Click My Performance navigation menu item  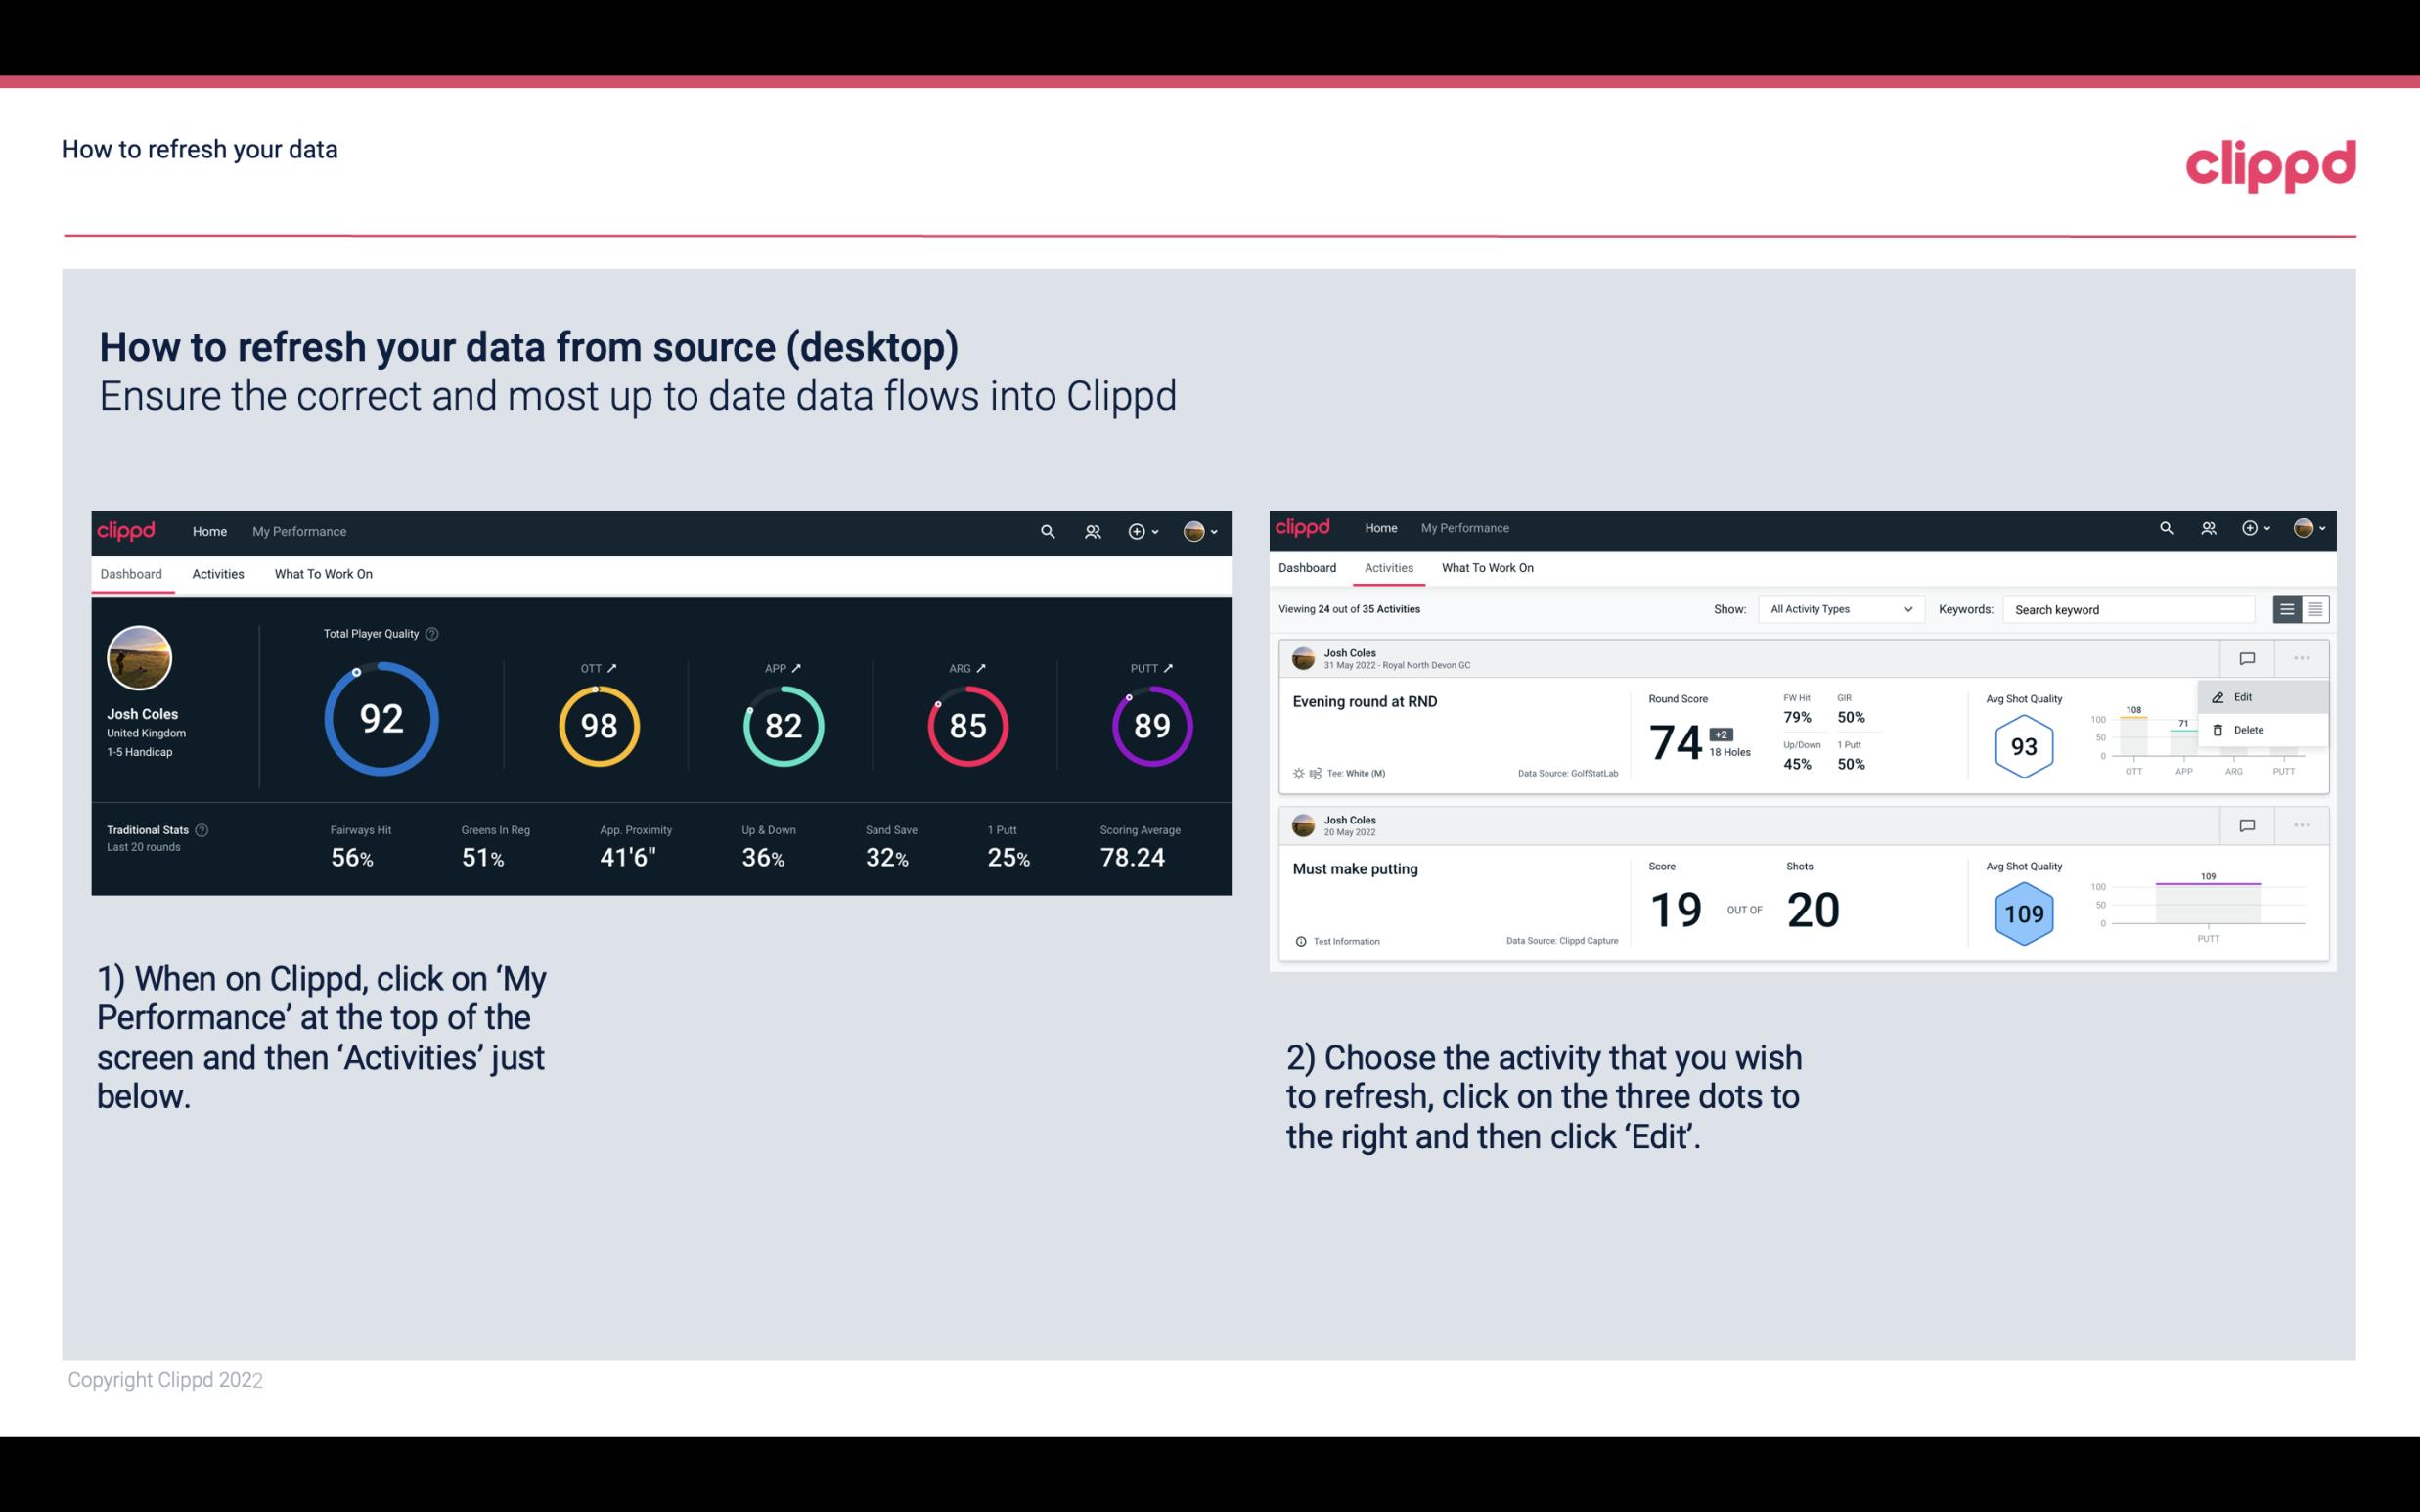[298, 531]
